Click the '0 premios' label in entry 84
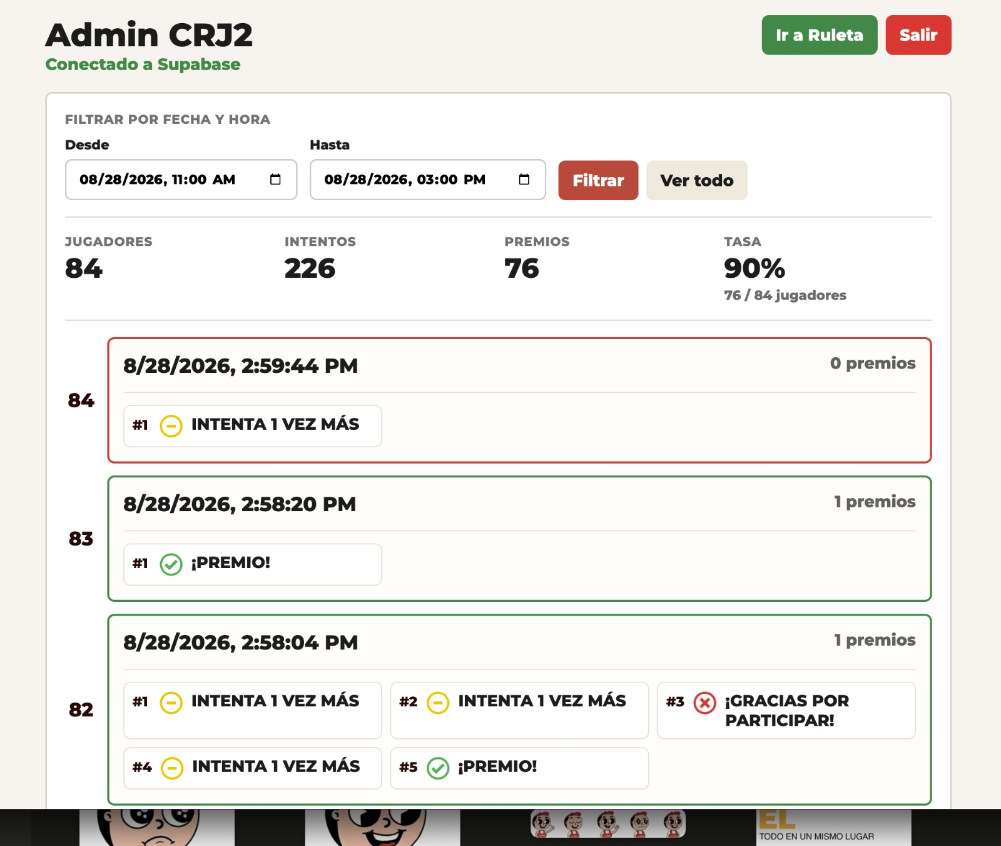The width and height of the screenshot is (1001, 846). [873, 363]
